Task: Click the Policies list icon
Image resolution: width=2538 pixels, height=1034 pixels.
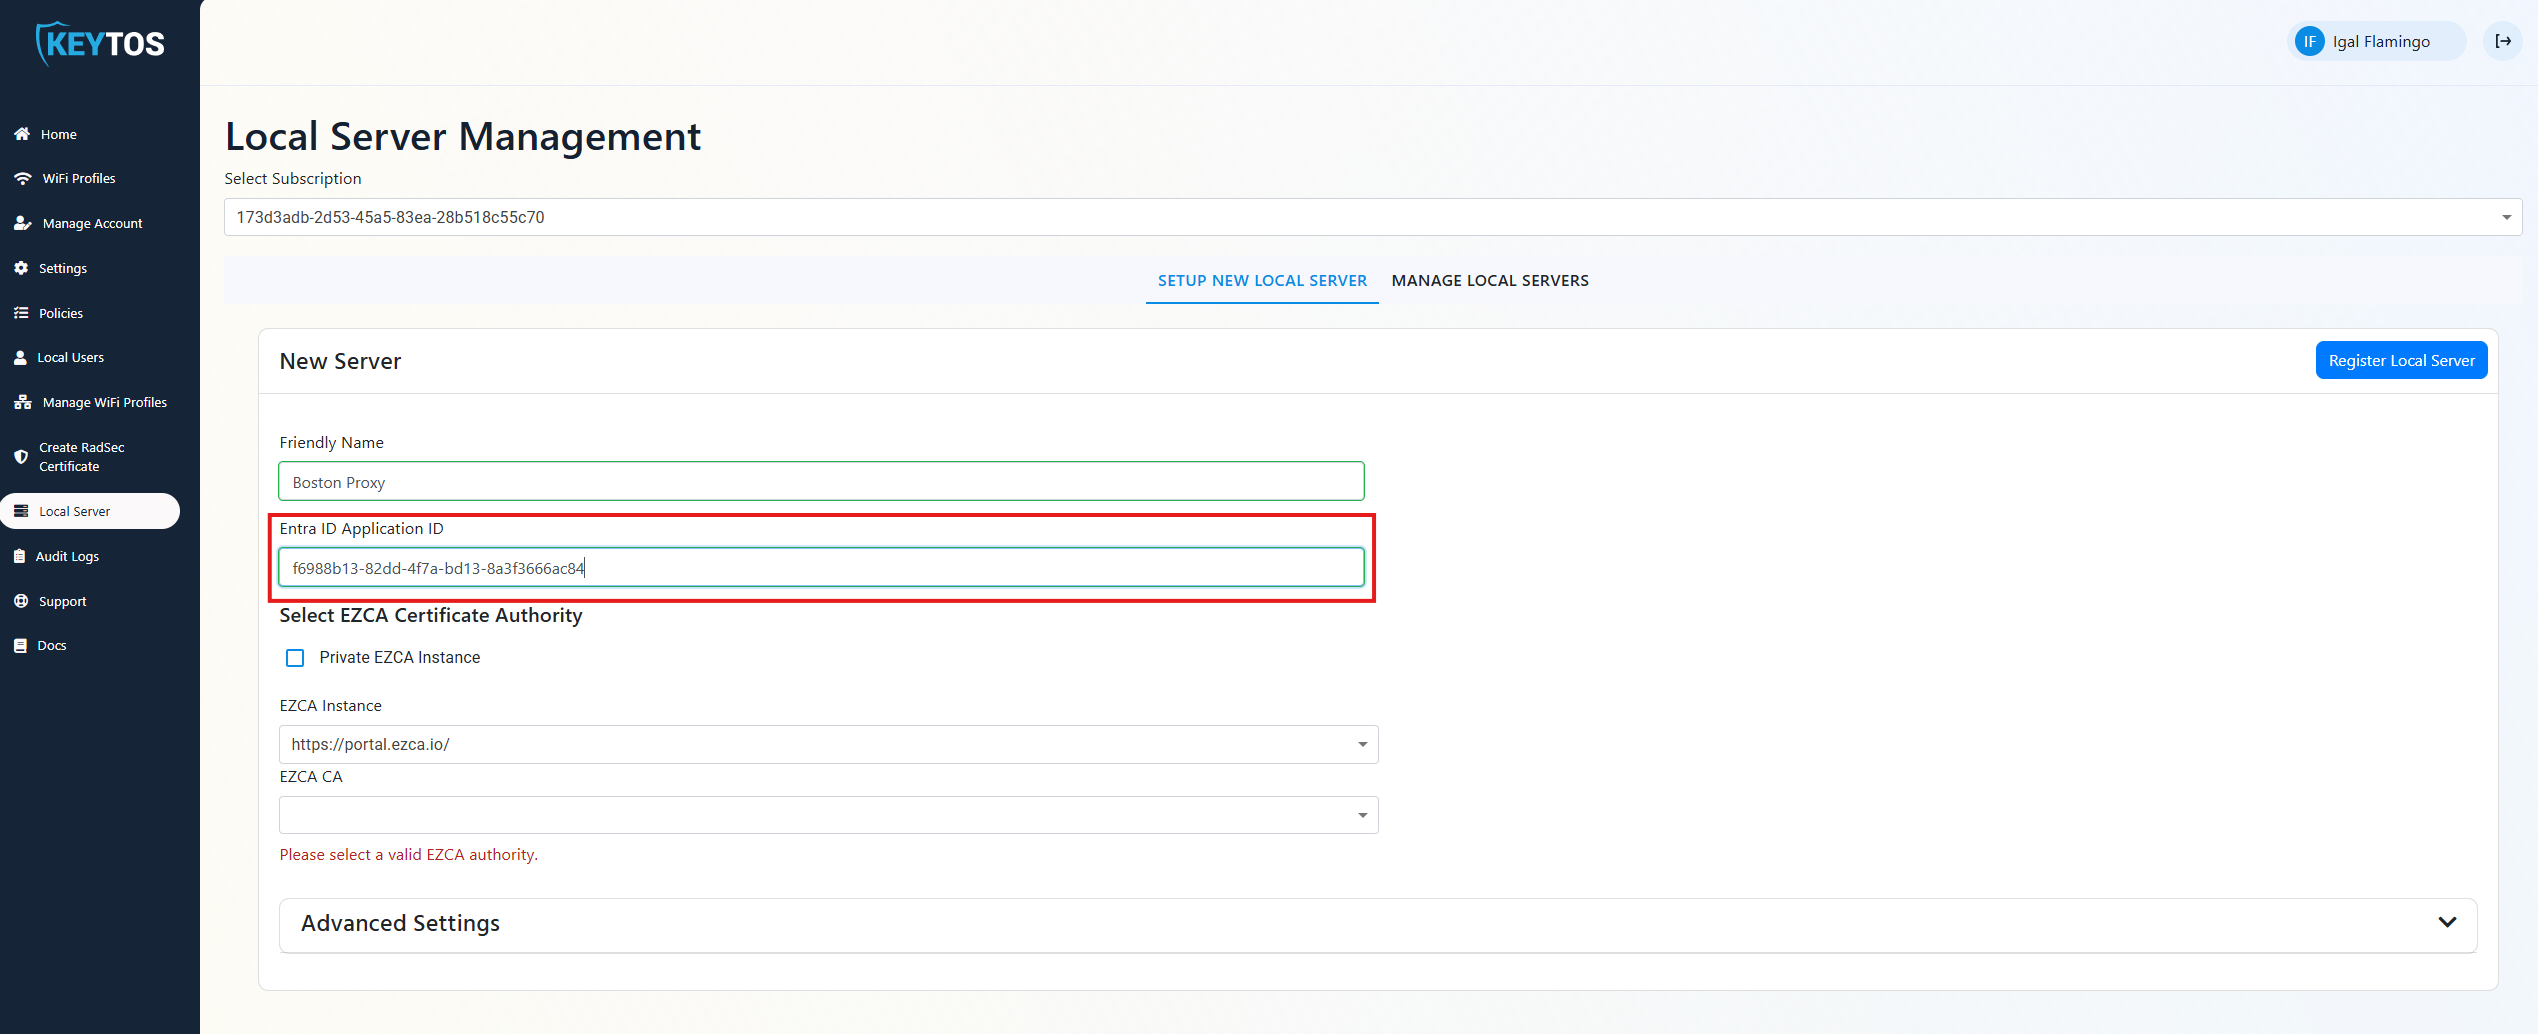Action: click(21, 313)
